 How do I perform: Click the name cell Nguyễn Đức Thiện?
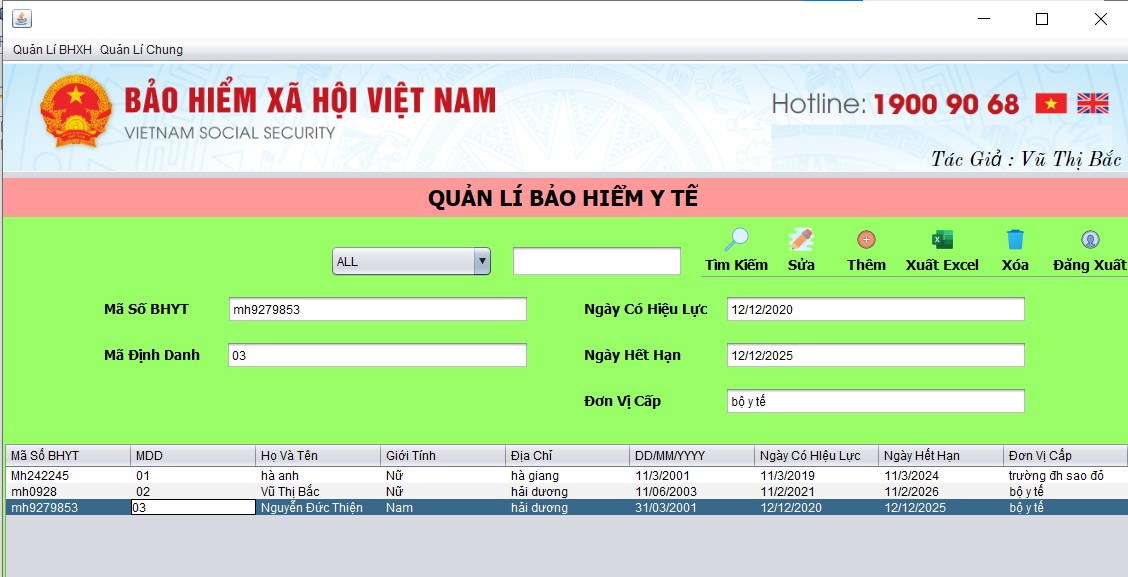click(318, 508)
